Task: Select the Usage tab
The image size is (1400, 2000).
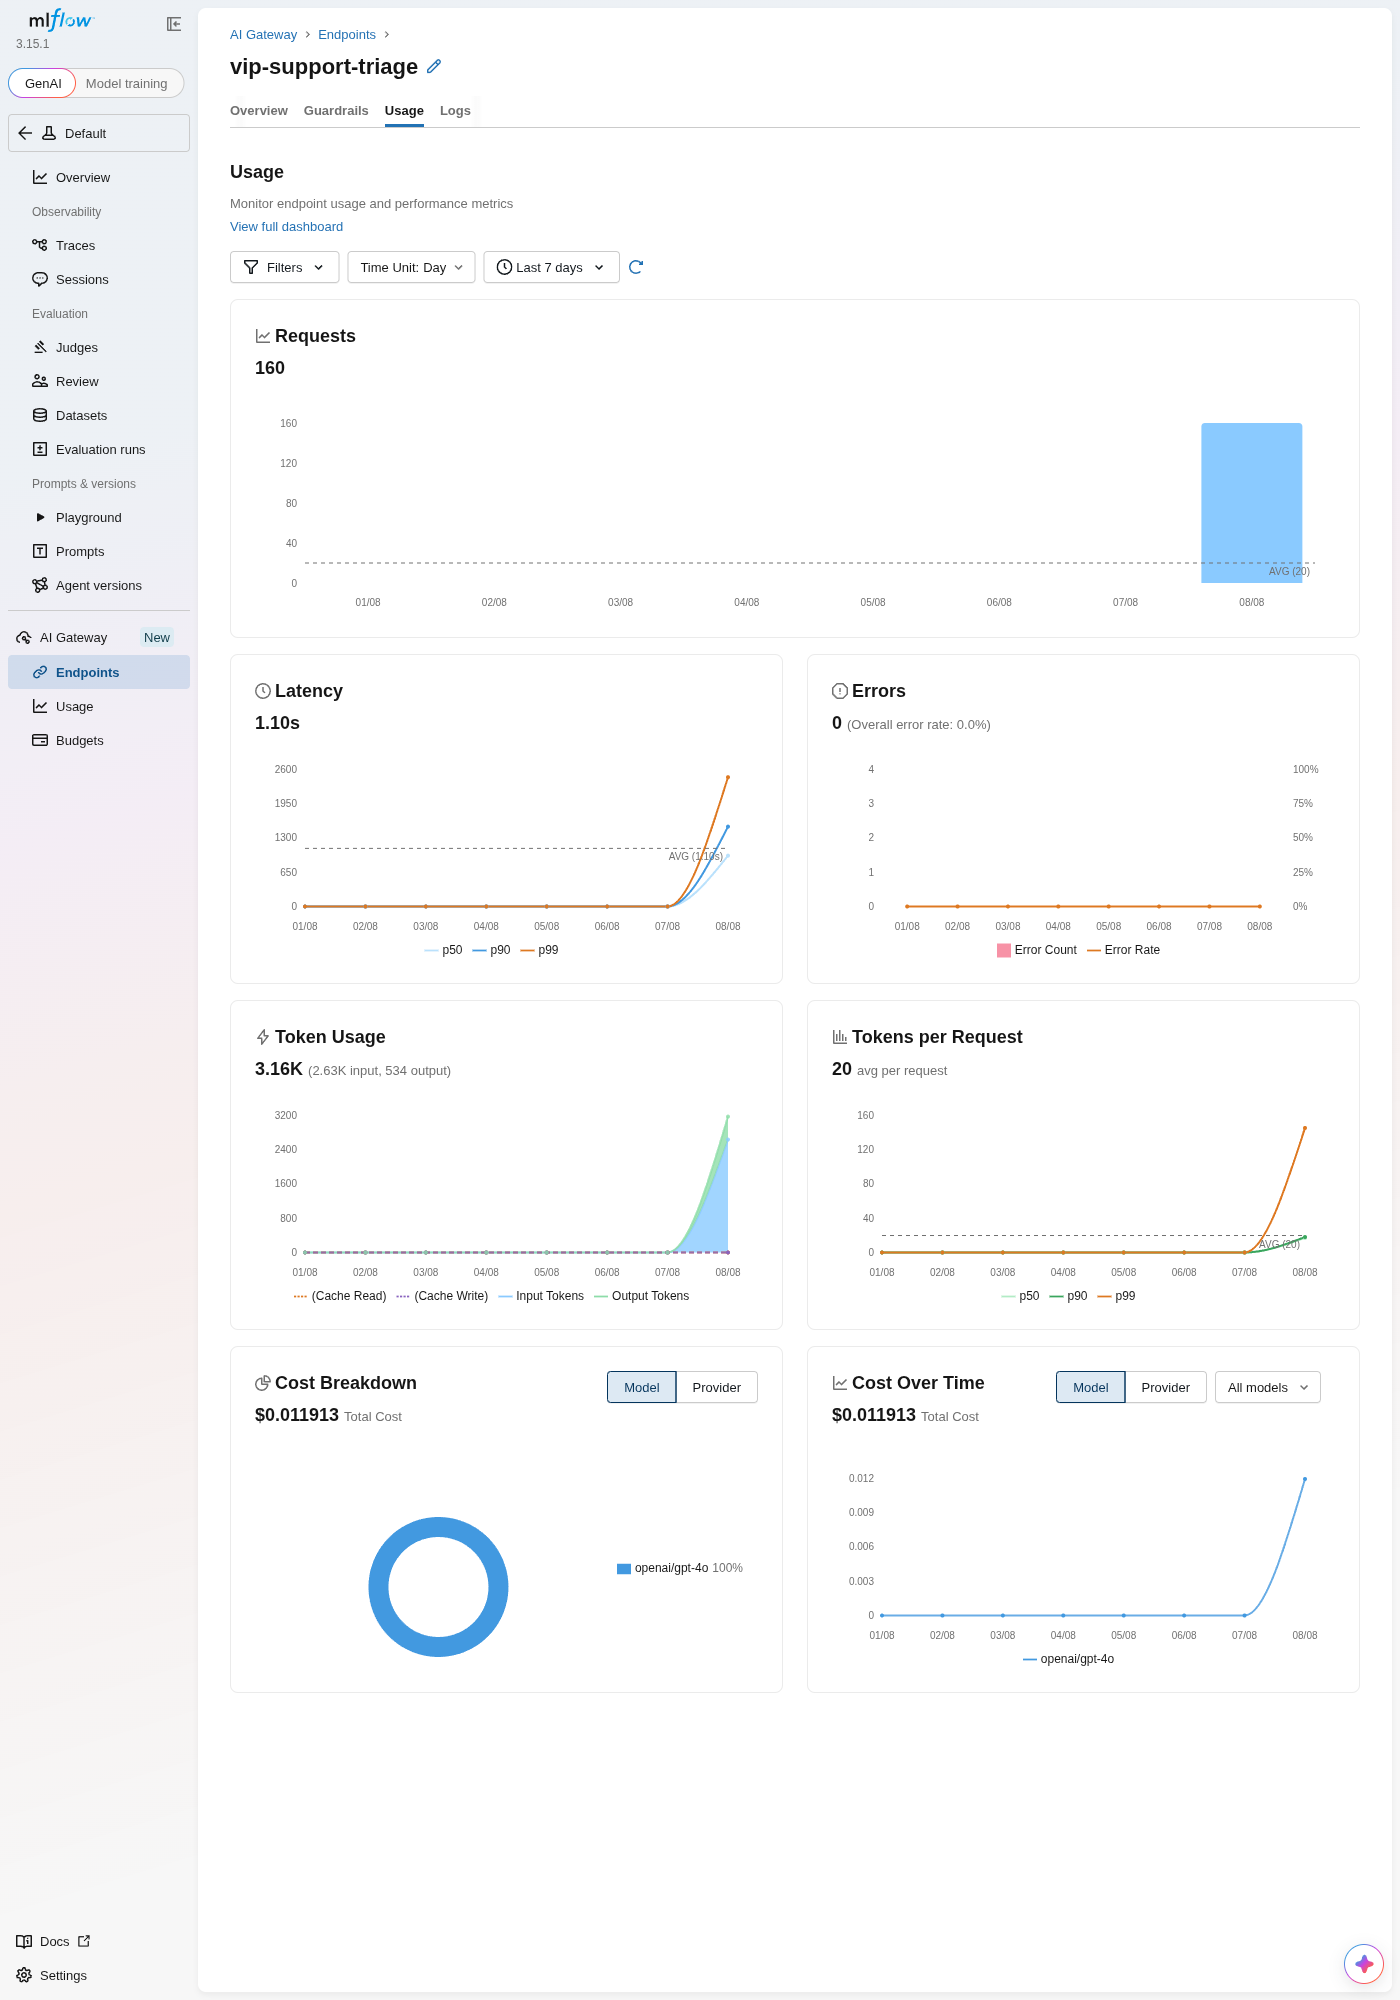Action: coord(404,111)
